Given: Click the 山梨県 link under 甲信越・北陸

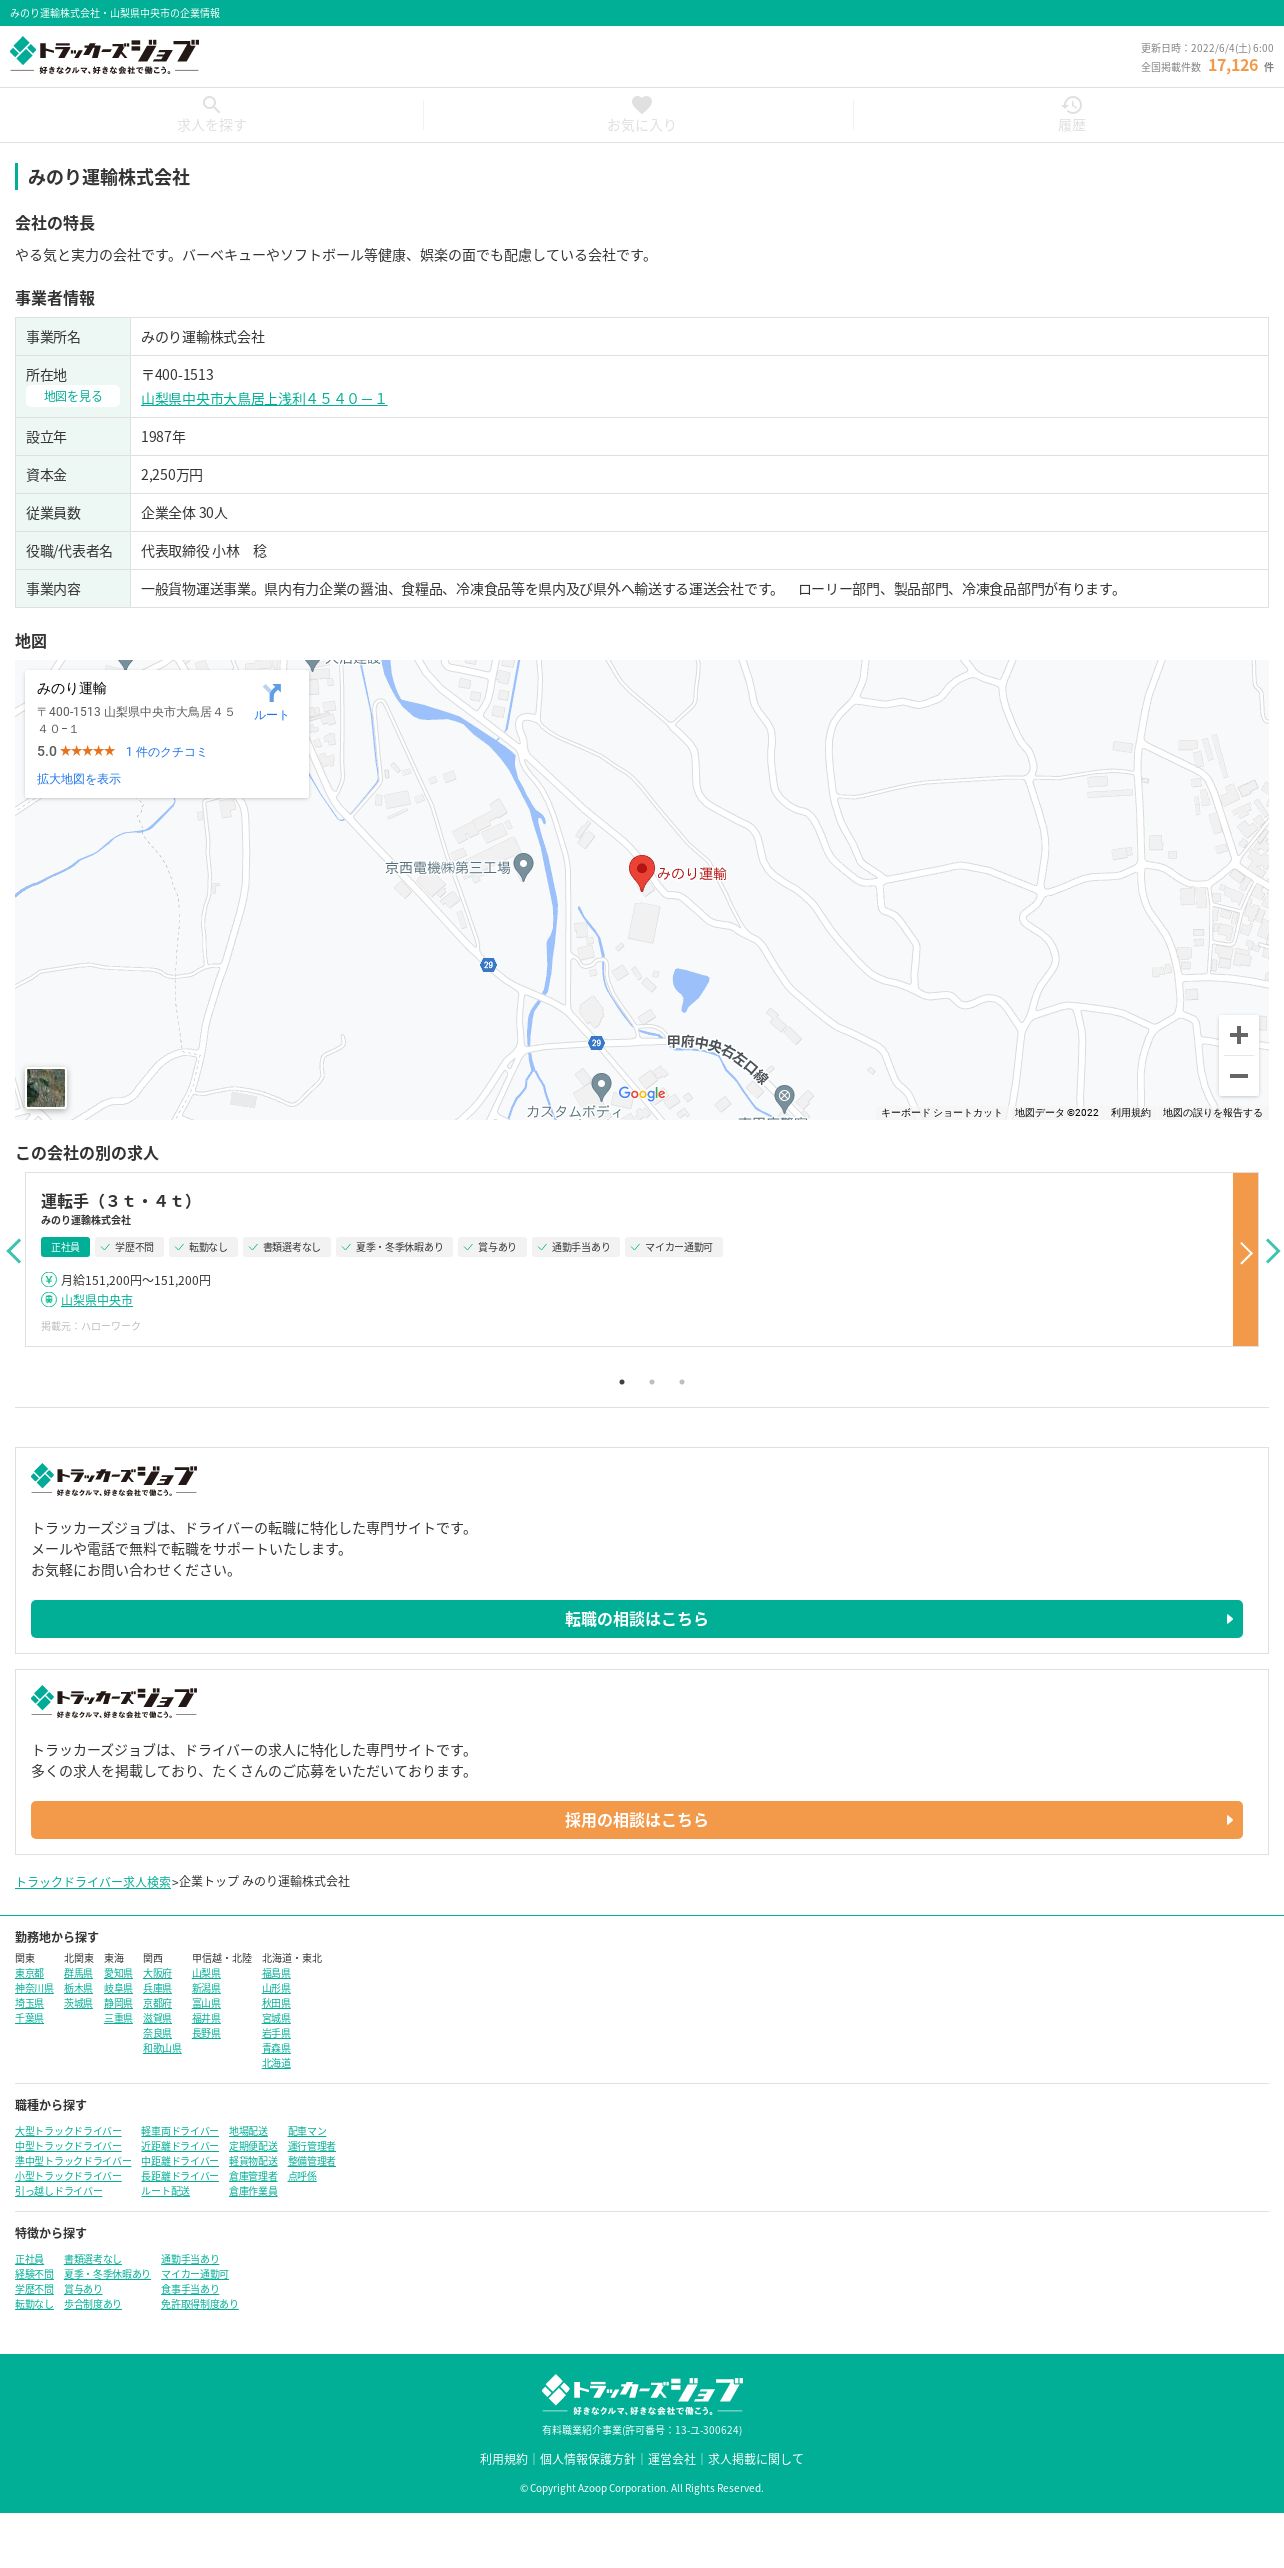Looking at the screenshot, I should coord(206,1973).
